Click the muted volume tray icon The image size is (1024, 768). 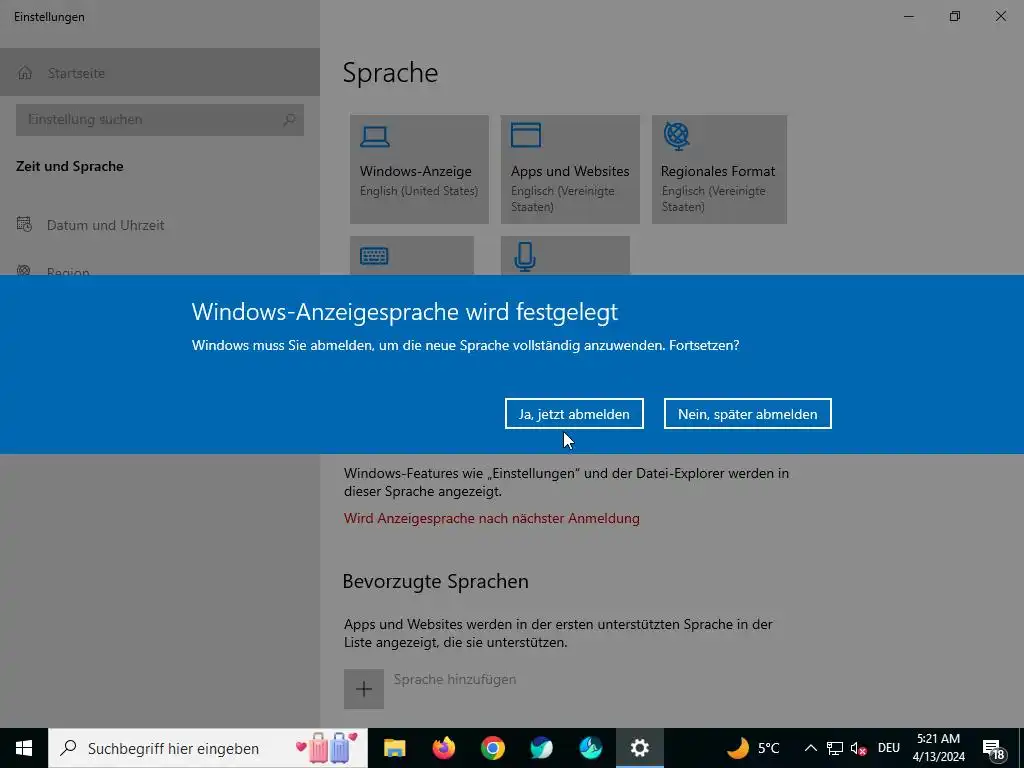(x=859, y=748)
